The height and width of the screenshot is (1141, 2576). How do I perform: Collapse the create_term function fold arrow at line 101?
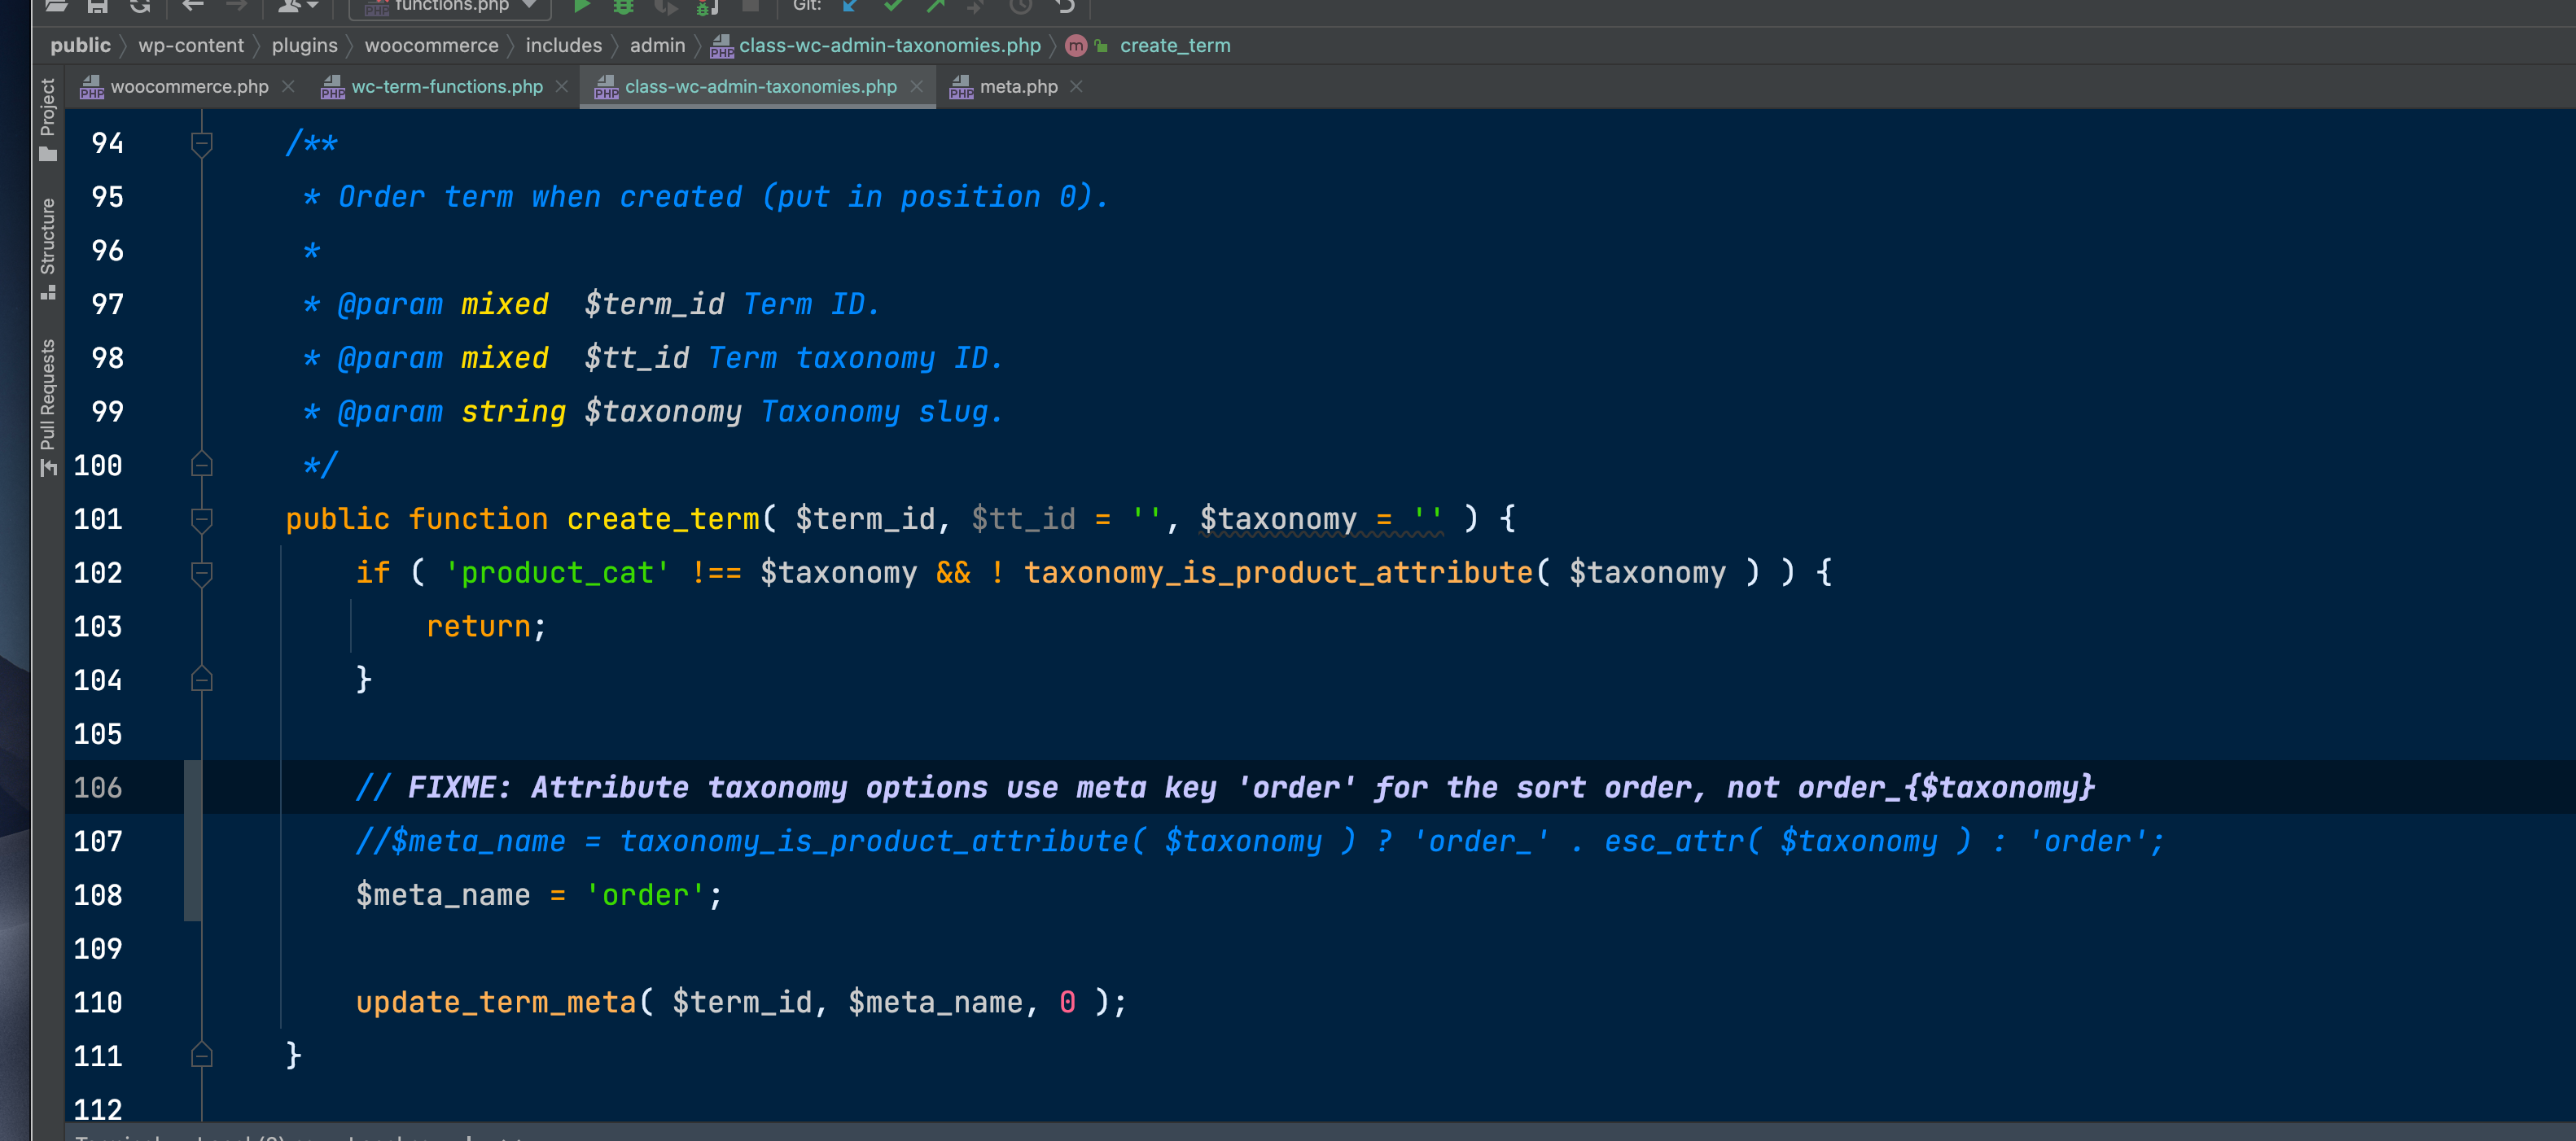click(202, 519)
